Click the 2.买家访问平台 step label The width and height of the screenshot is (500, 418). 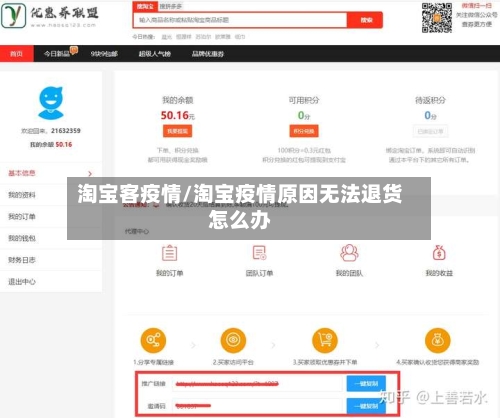(x=233, y=362)
